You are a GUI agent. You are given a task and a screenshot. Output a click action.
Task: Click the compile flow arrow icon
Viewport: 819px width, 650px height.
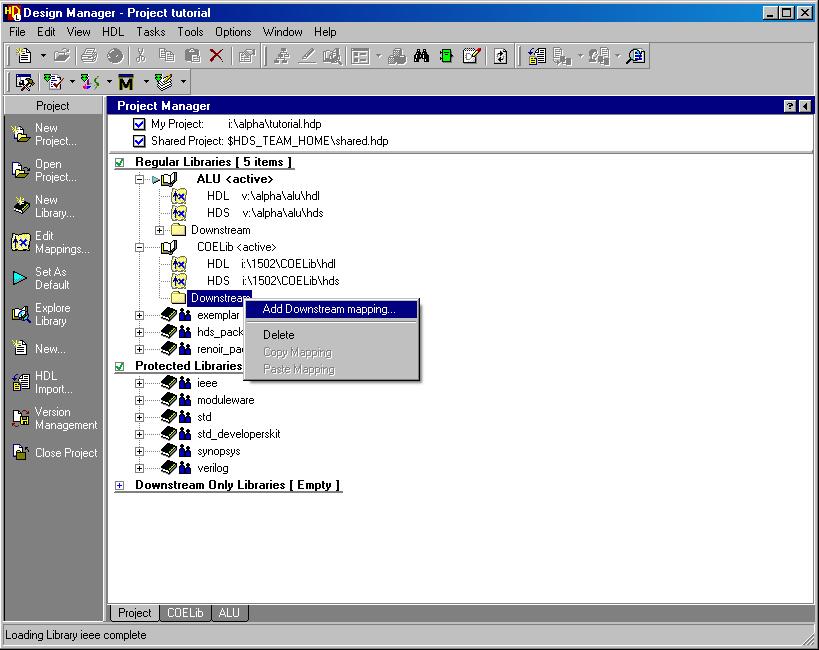[89, 82]
